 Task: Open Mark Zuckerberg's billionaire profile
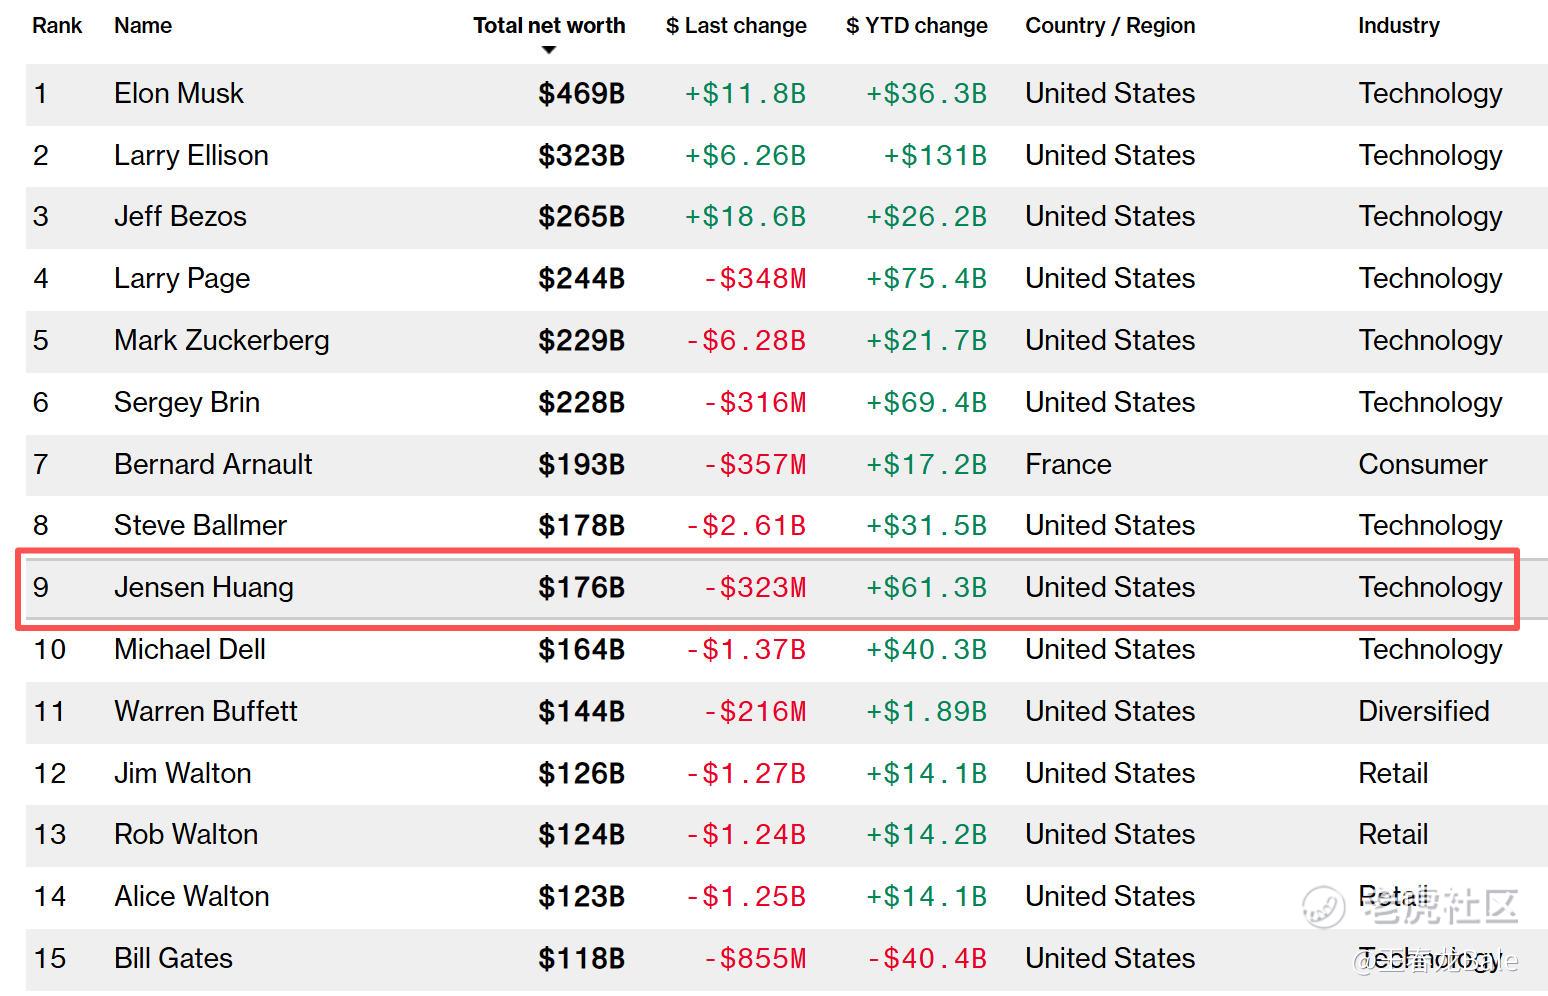tap(221, 341)
